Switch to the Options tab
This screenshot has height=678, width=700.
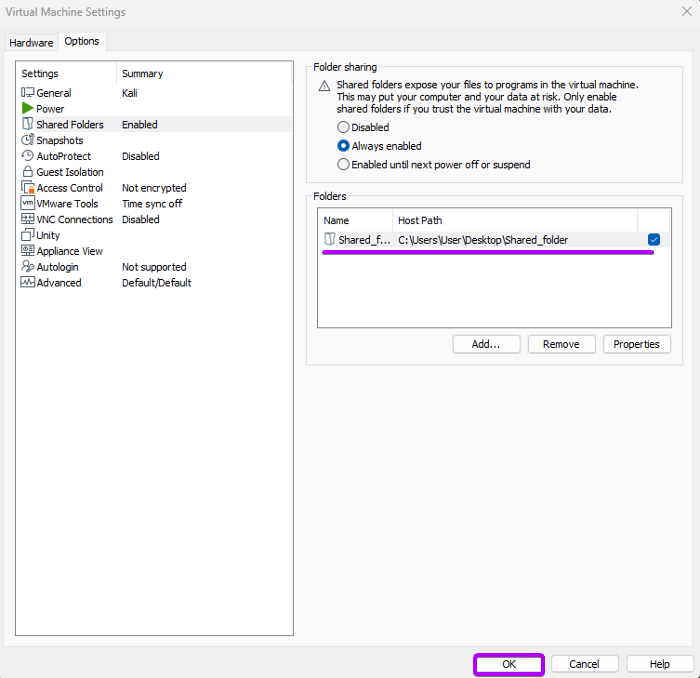82,41
